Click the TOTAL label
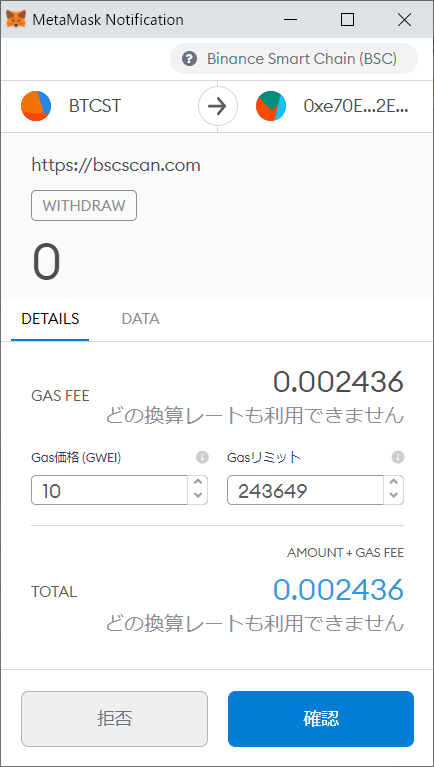 coord(54,592)
